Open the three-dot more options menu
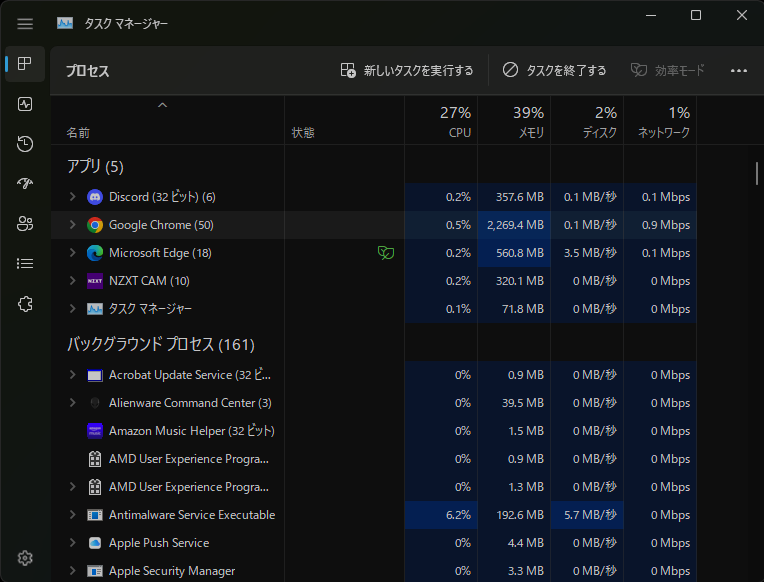 pos(739,71)
